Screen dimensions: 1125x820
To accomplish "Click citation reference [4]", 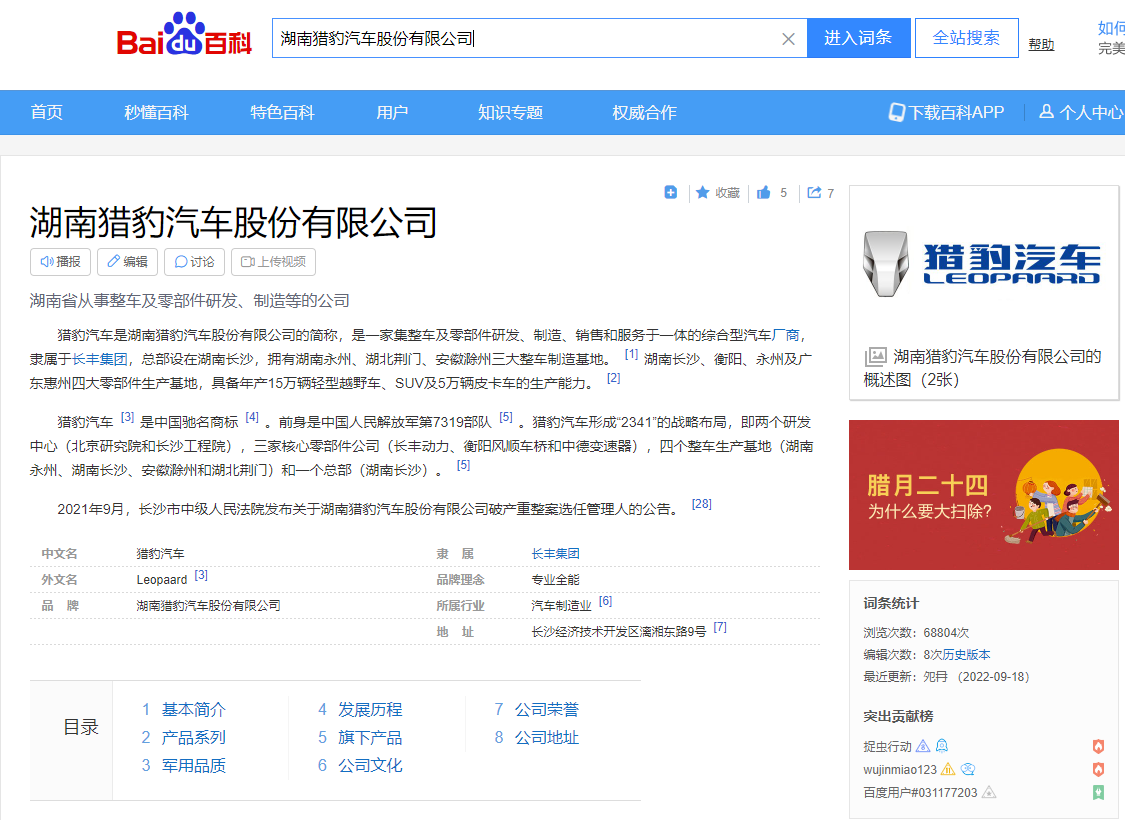I will pyautogui.click(x=252, y=417).
